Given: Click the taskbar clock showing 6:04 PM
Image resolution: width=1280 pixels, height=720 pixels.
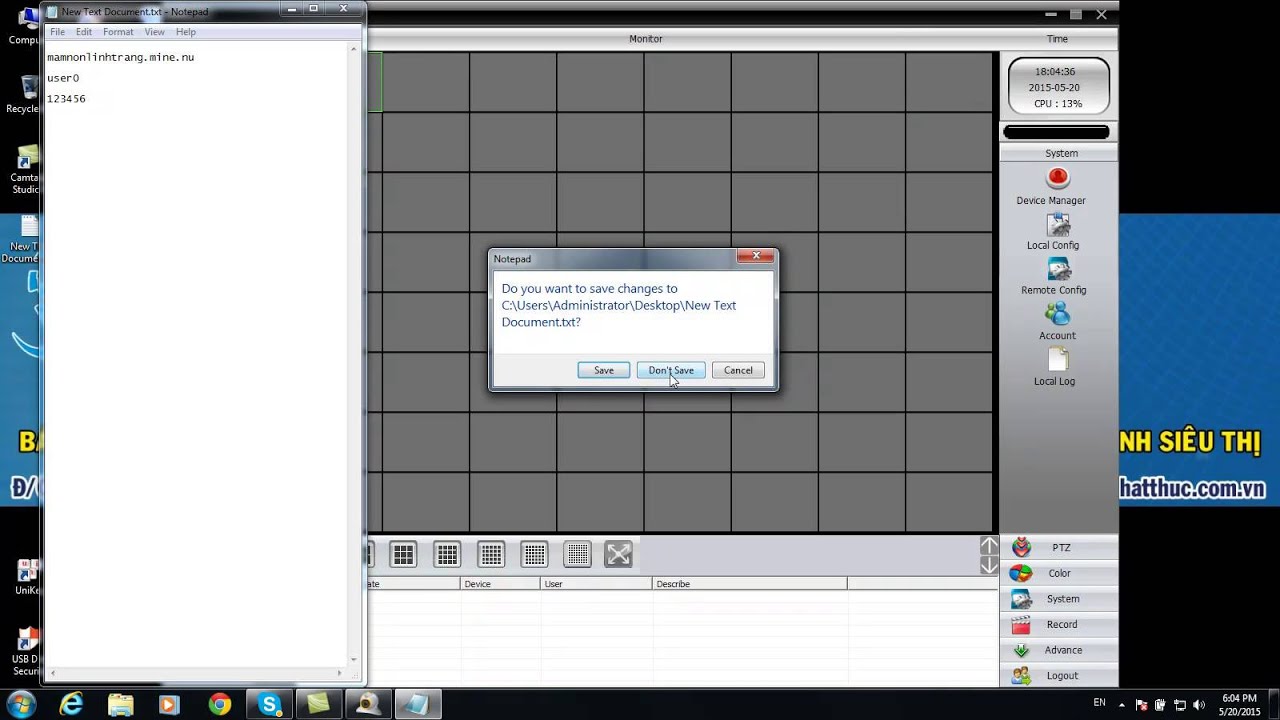Looking at the screenshot, I should click(1239, 704).
